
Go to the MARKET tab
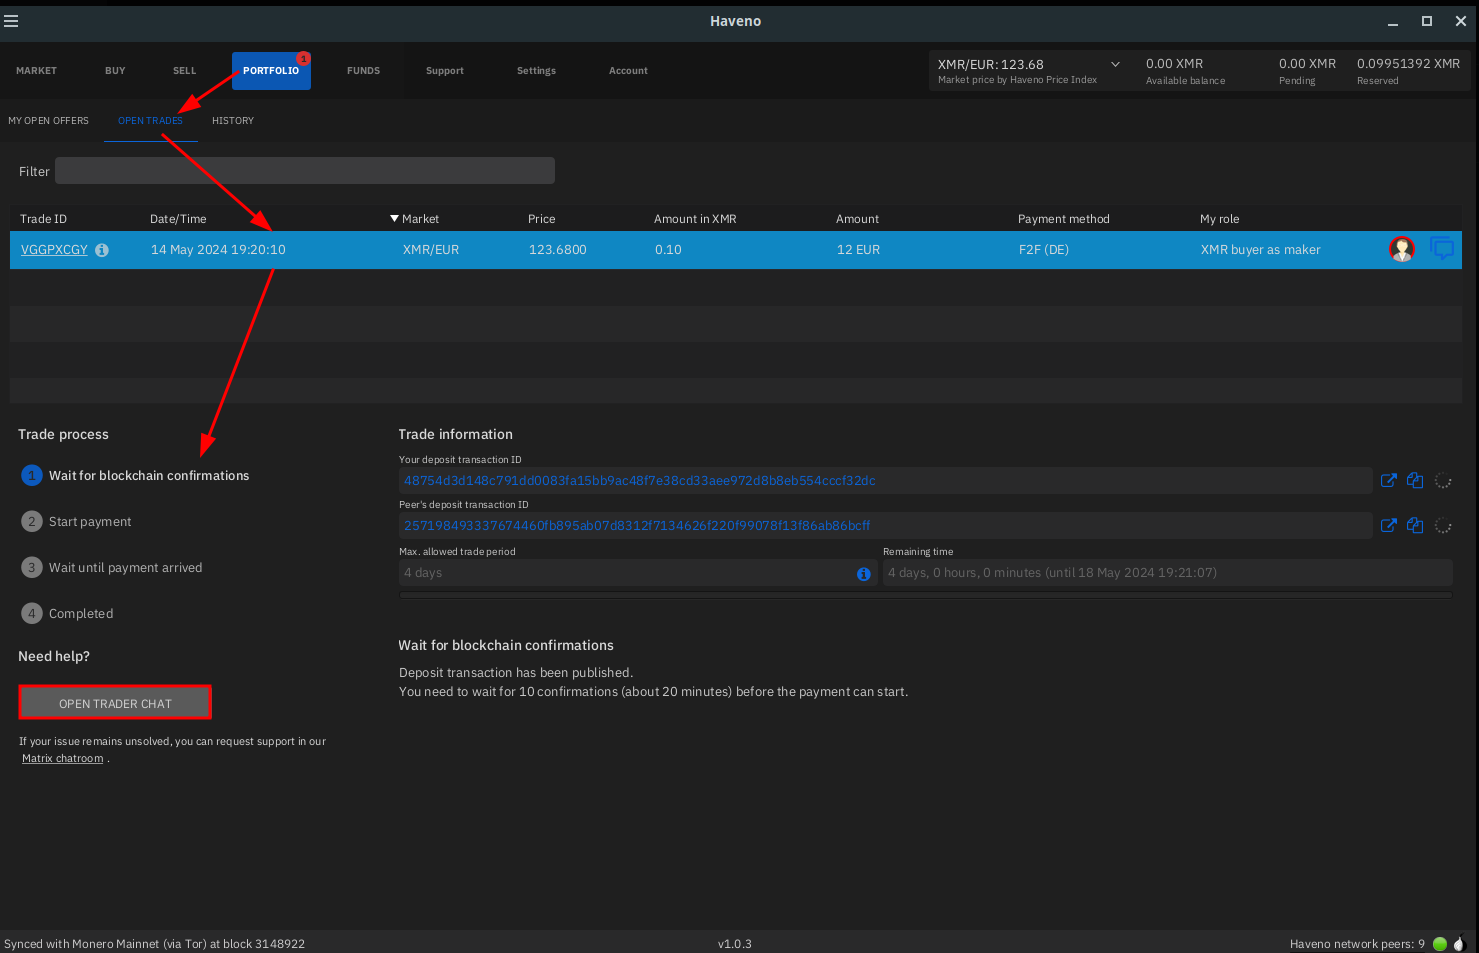36,71
